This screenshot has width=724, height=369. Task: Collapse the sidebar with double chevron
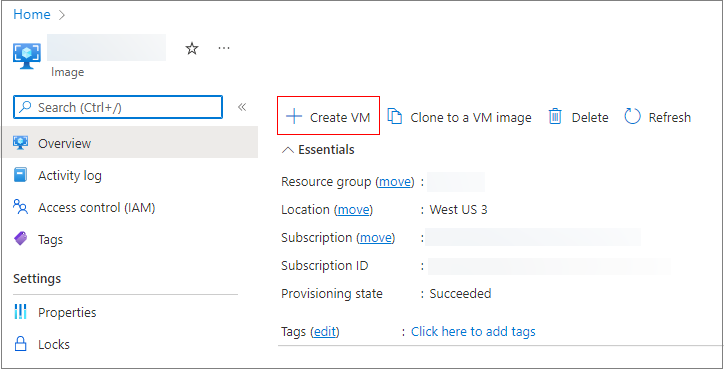coord(242,107)
